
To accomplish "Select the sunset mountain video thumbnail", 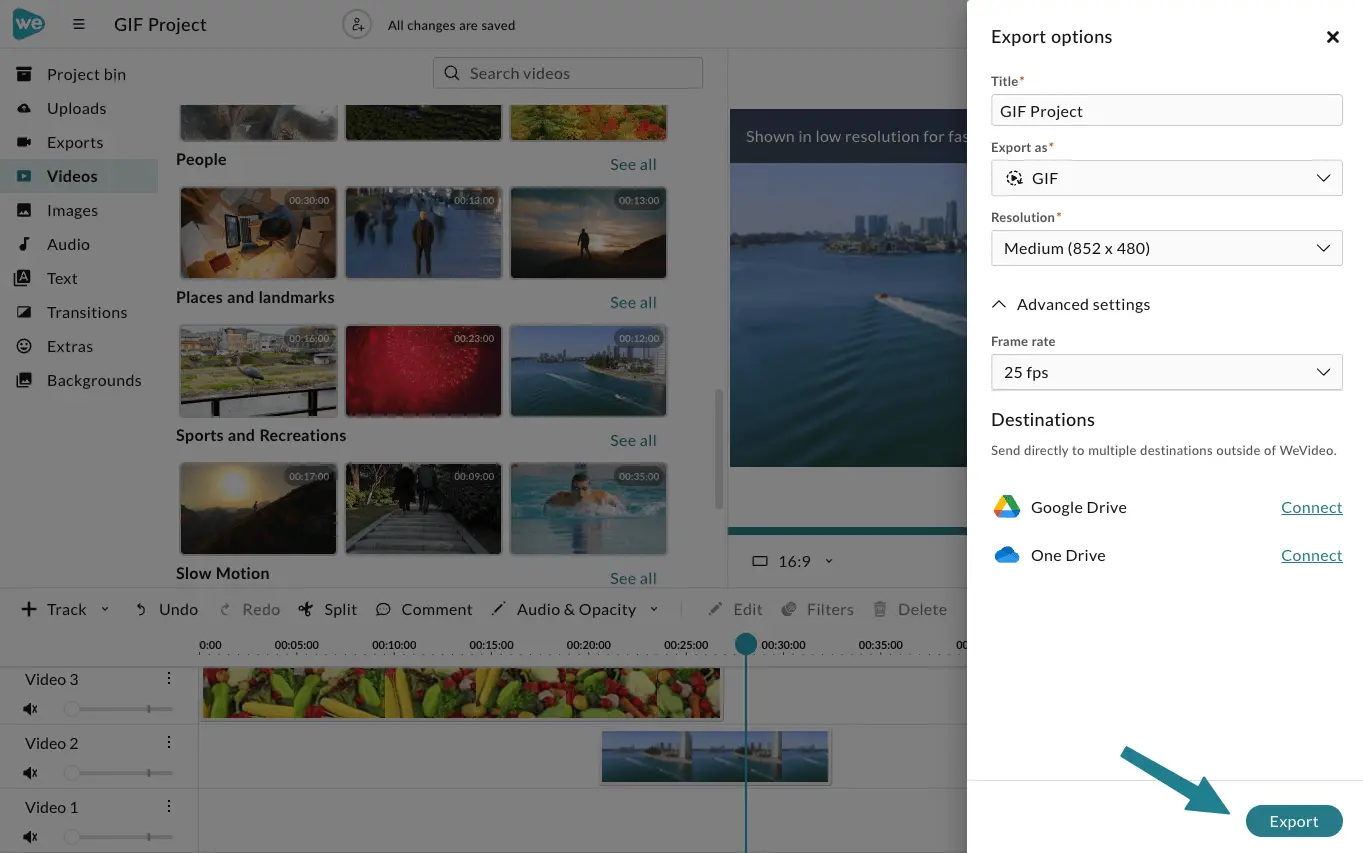I will (258, 508).
